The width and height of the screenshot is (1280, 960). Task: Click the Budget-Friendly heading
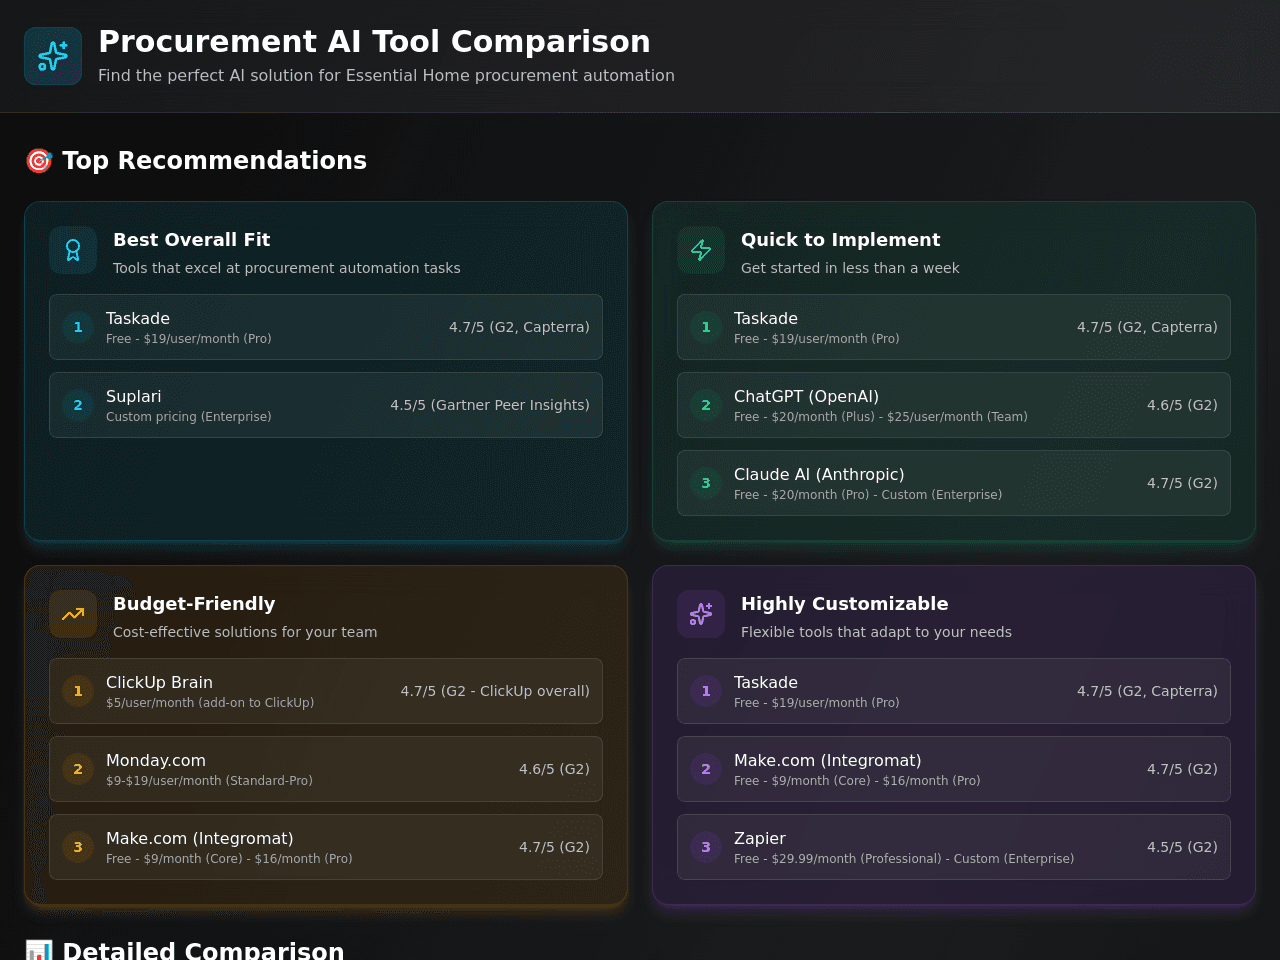[194, 604]
